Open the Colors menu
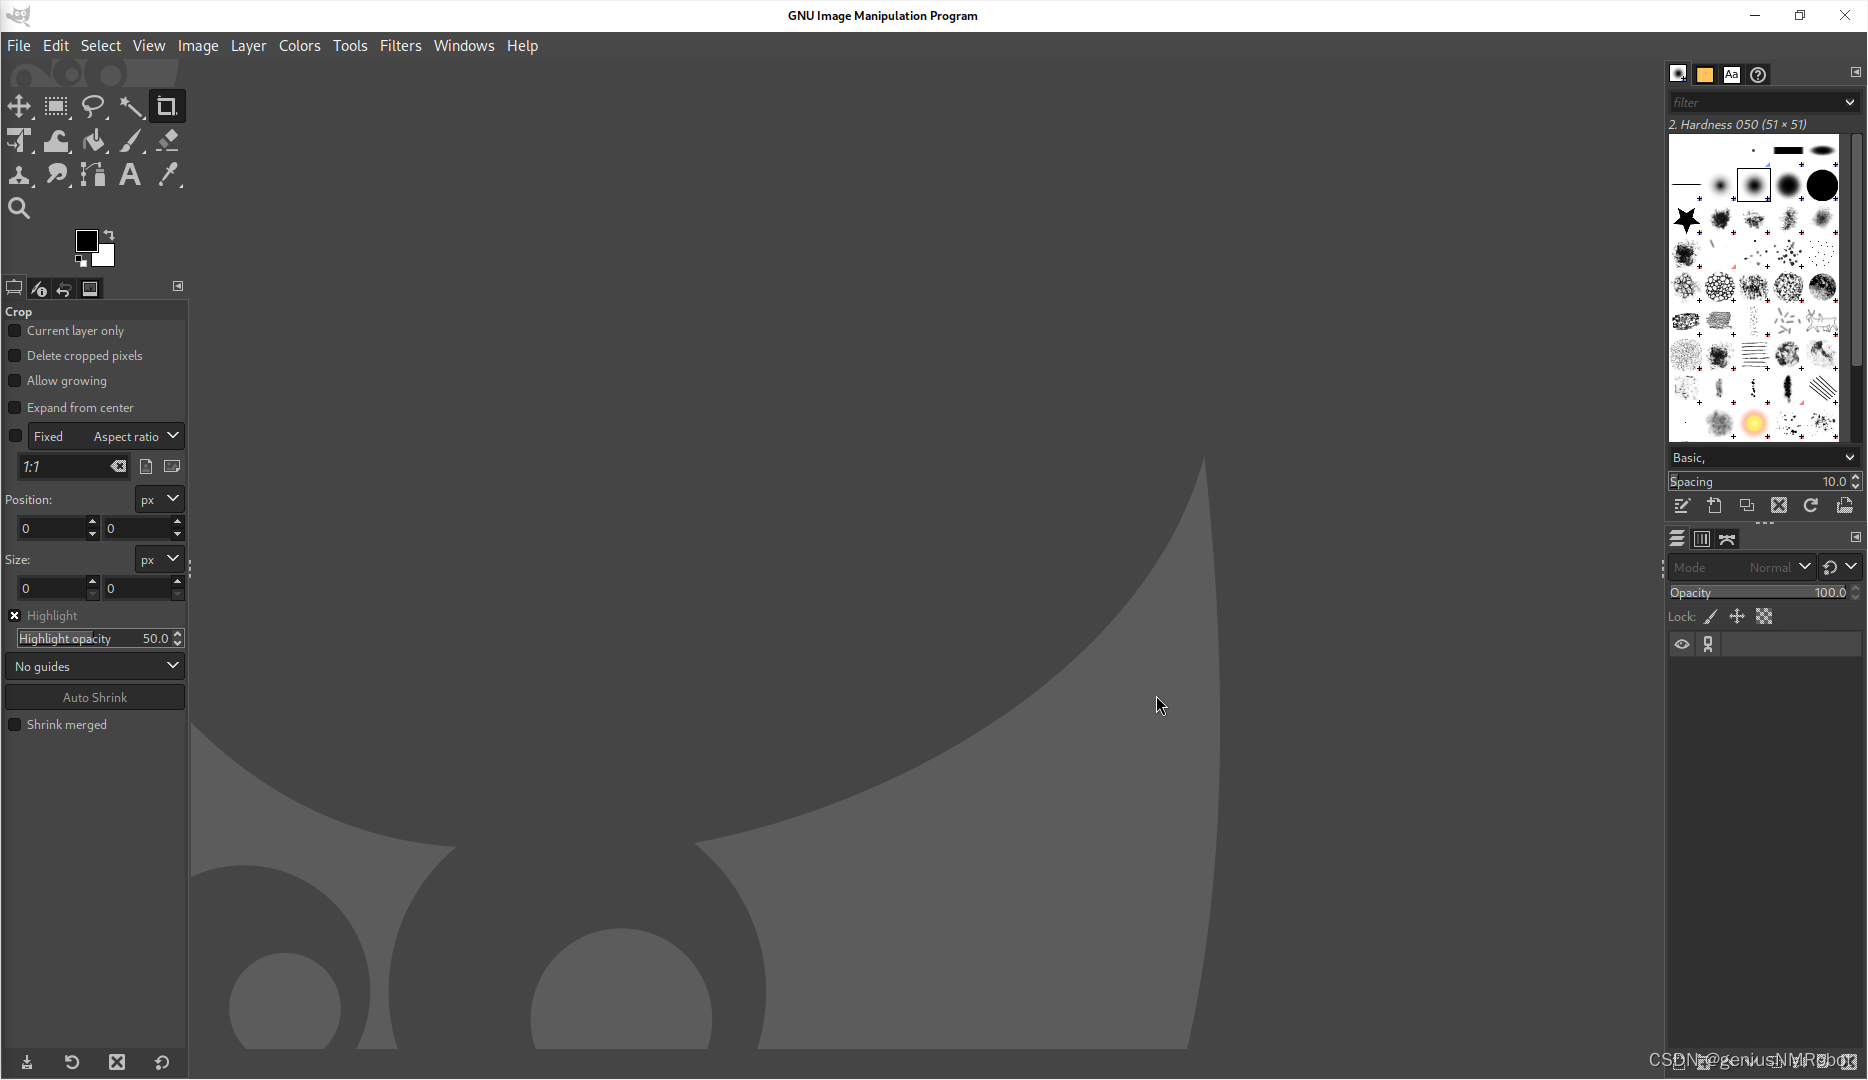Image resolution: width=1868 pixels, height=1080 pixels. tap(299, 45)
